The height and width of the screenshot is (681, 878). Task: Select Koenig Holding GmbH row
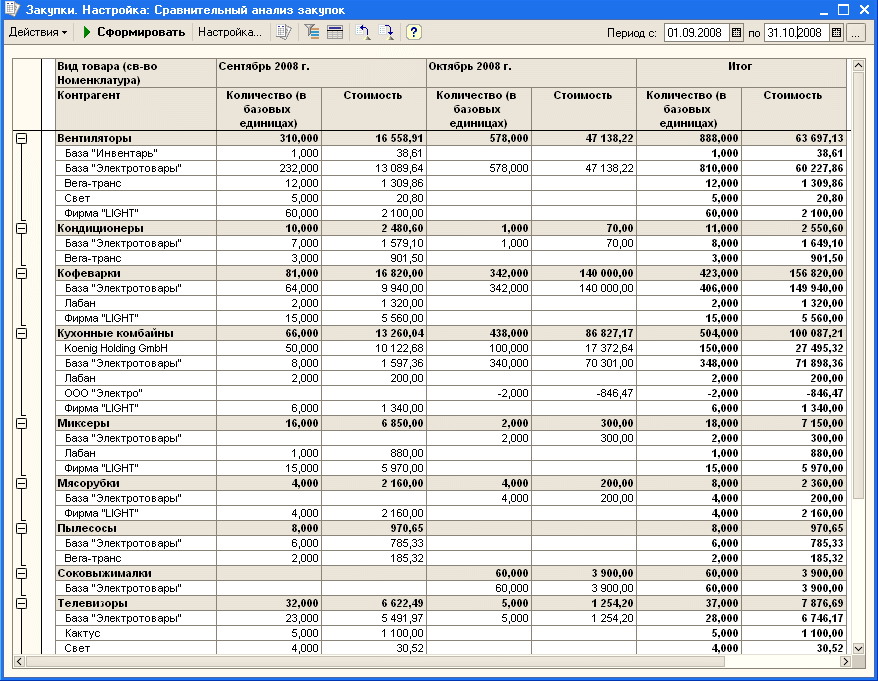point(136,348)
